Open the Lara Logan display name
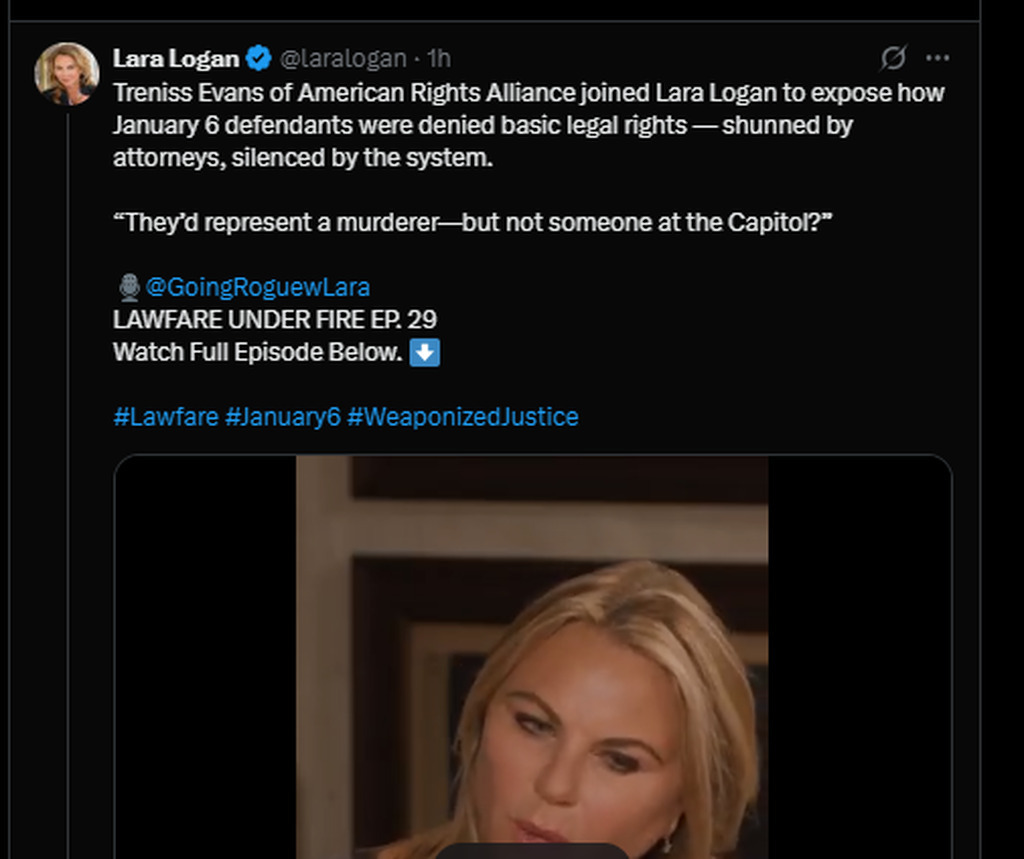The width and height of the screenshot is (1024, 859). 176,58
